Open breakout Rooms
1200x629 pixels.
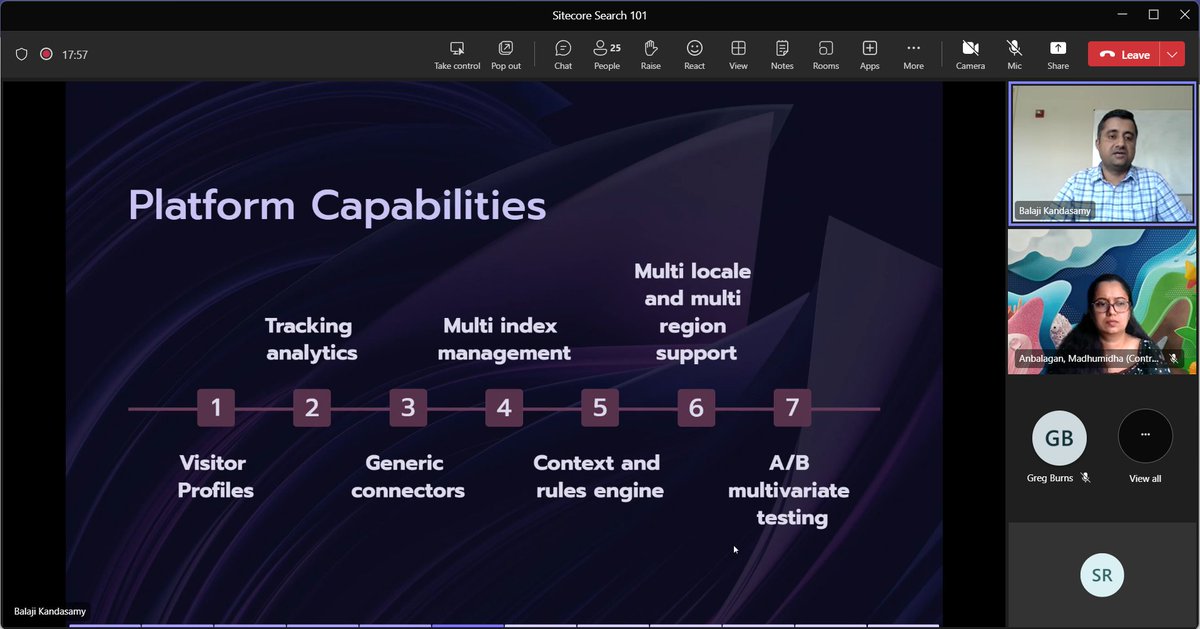point(826,55)
